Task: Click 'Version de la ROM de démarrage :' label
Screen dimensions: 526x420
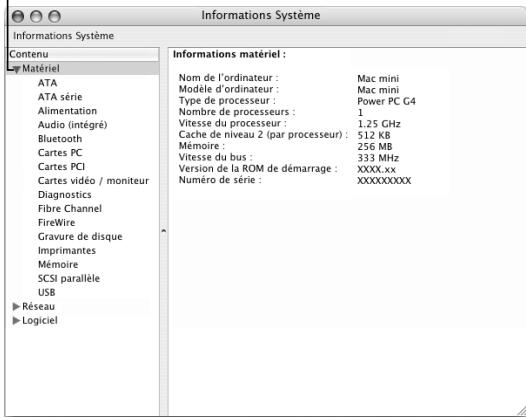Action: (x=258, y=169)
